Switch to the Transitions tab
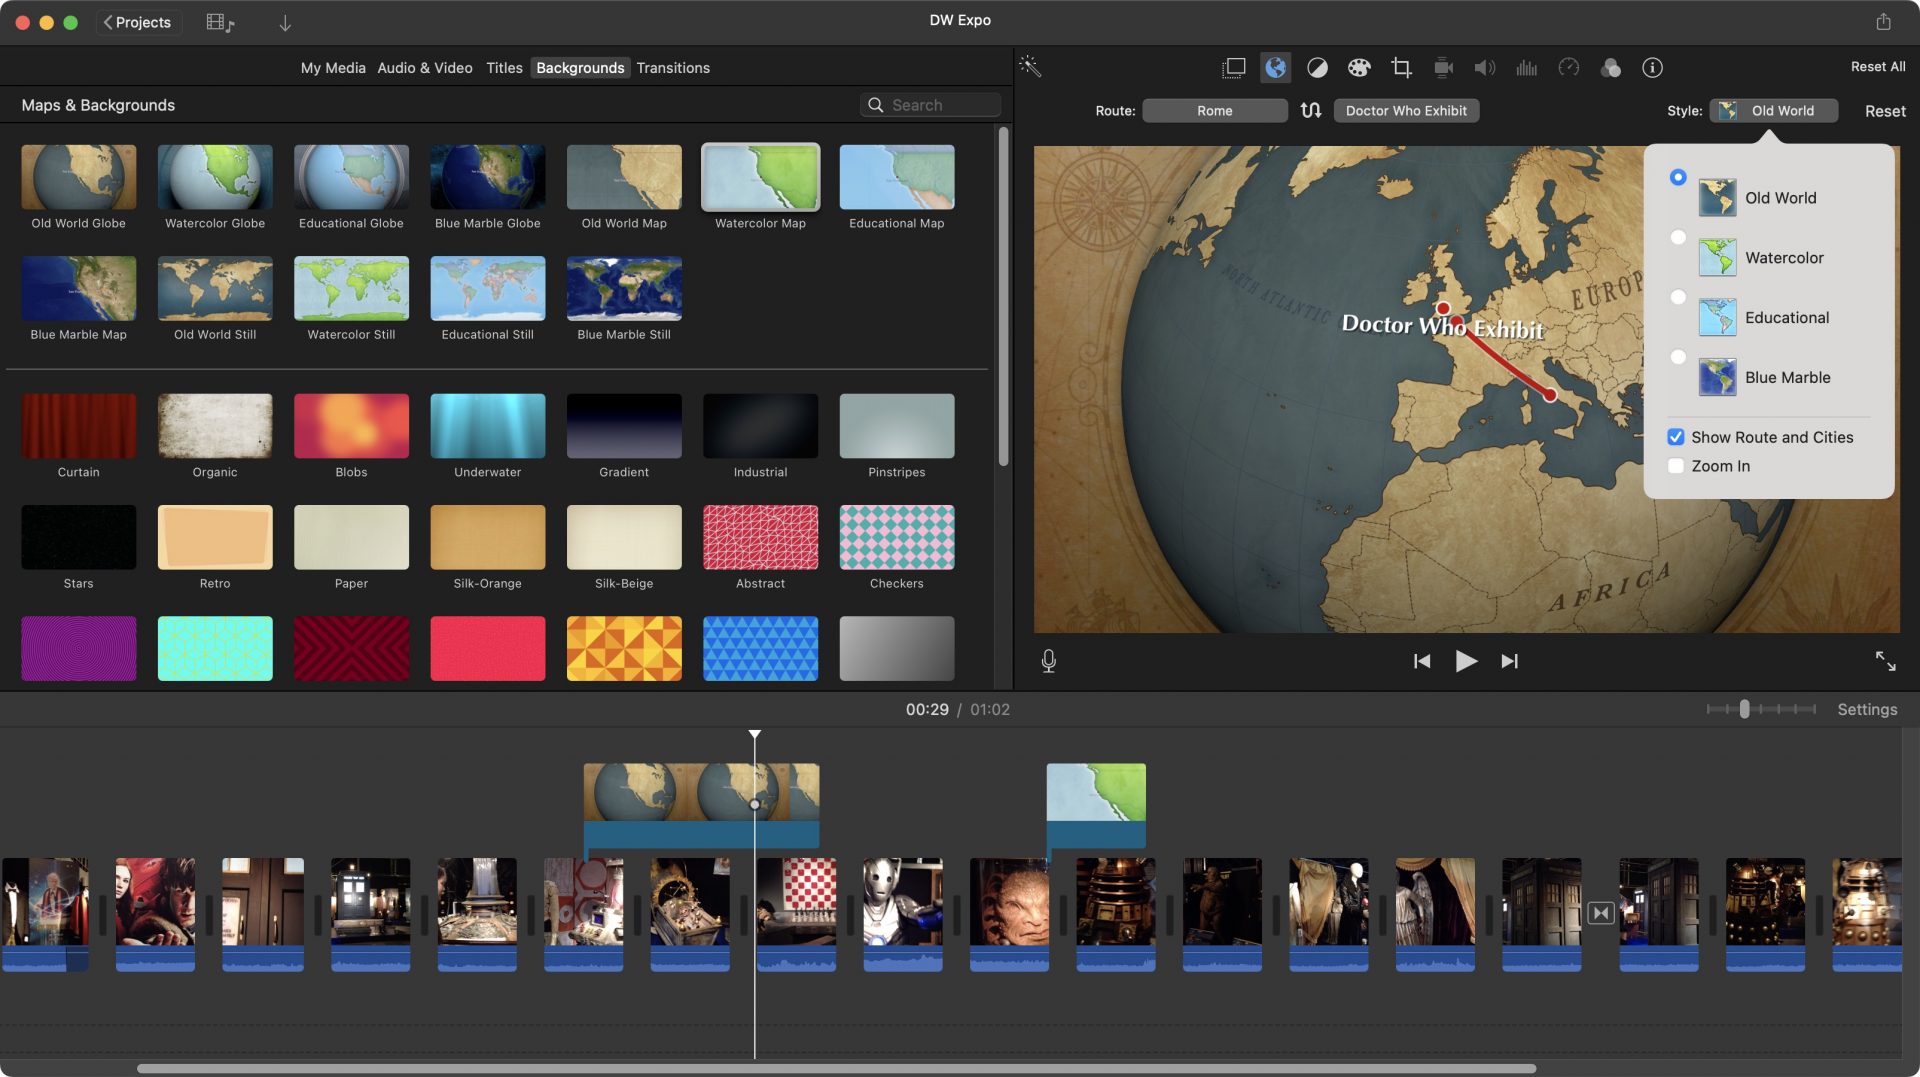This screenshot has width=1920, height=1077. 673,67
